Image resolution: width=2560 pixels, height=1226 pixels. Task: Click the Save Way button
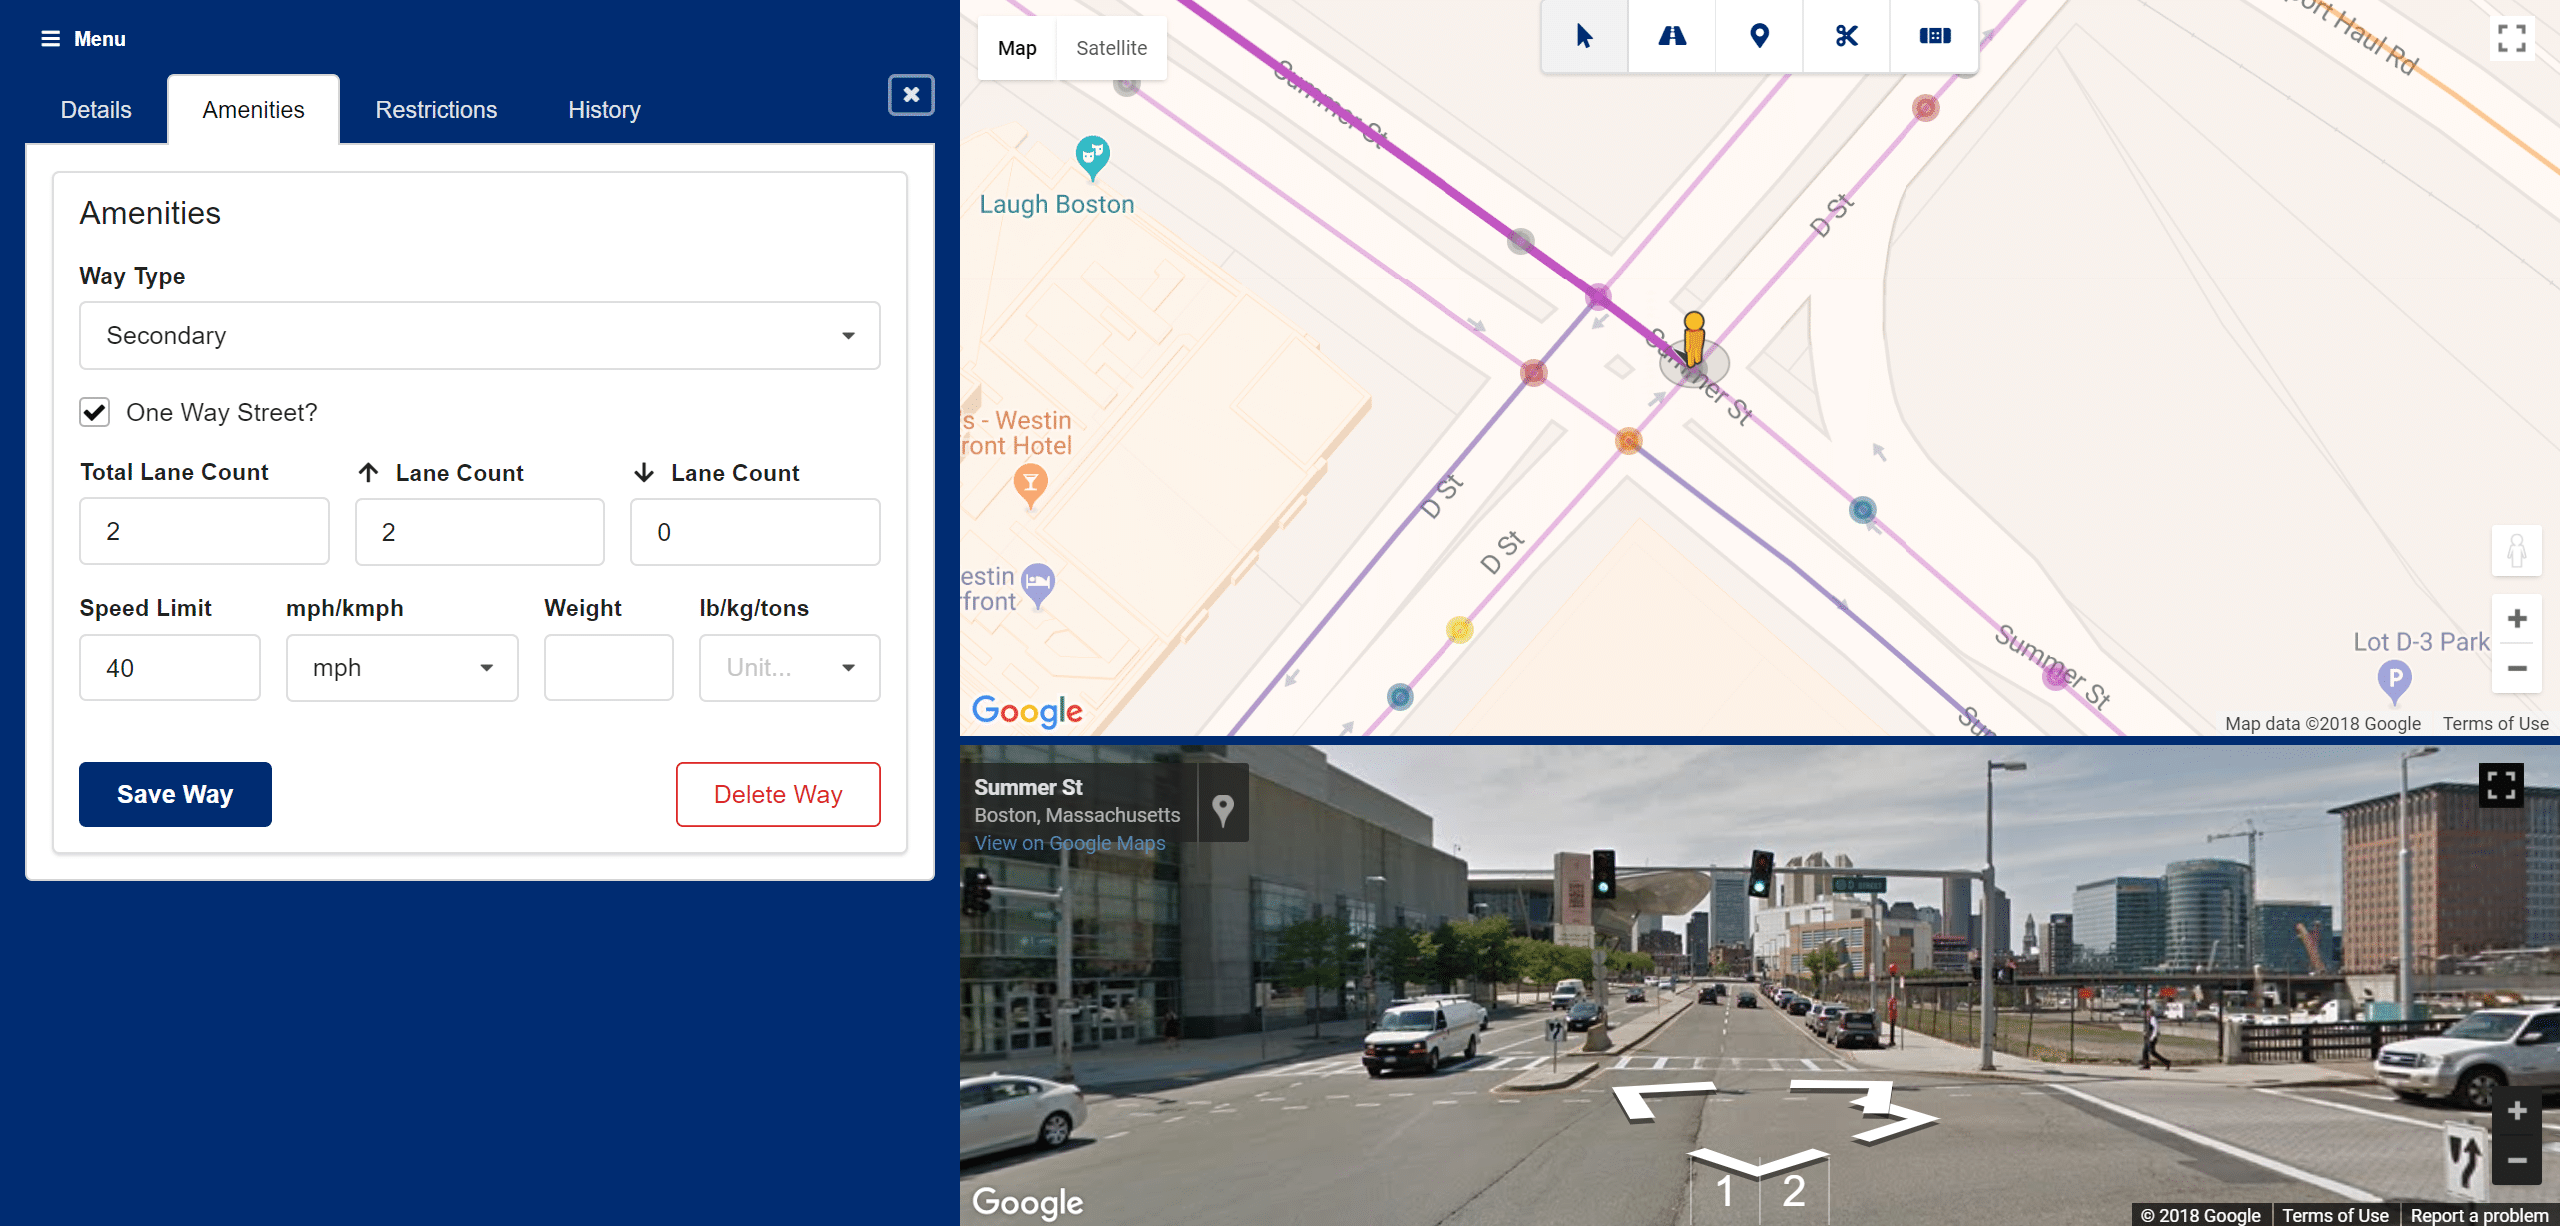point(175,793)
